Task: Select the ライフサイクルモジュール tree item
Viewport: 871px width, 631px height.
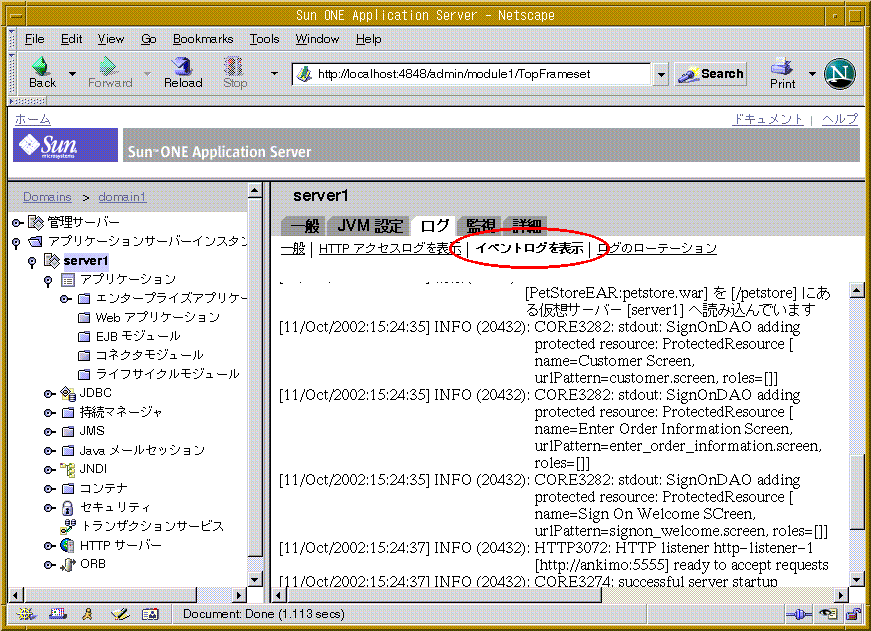Action: 167,374
